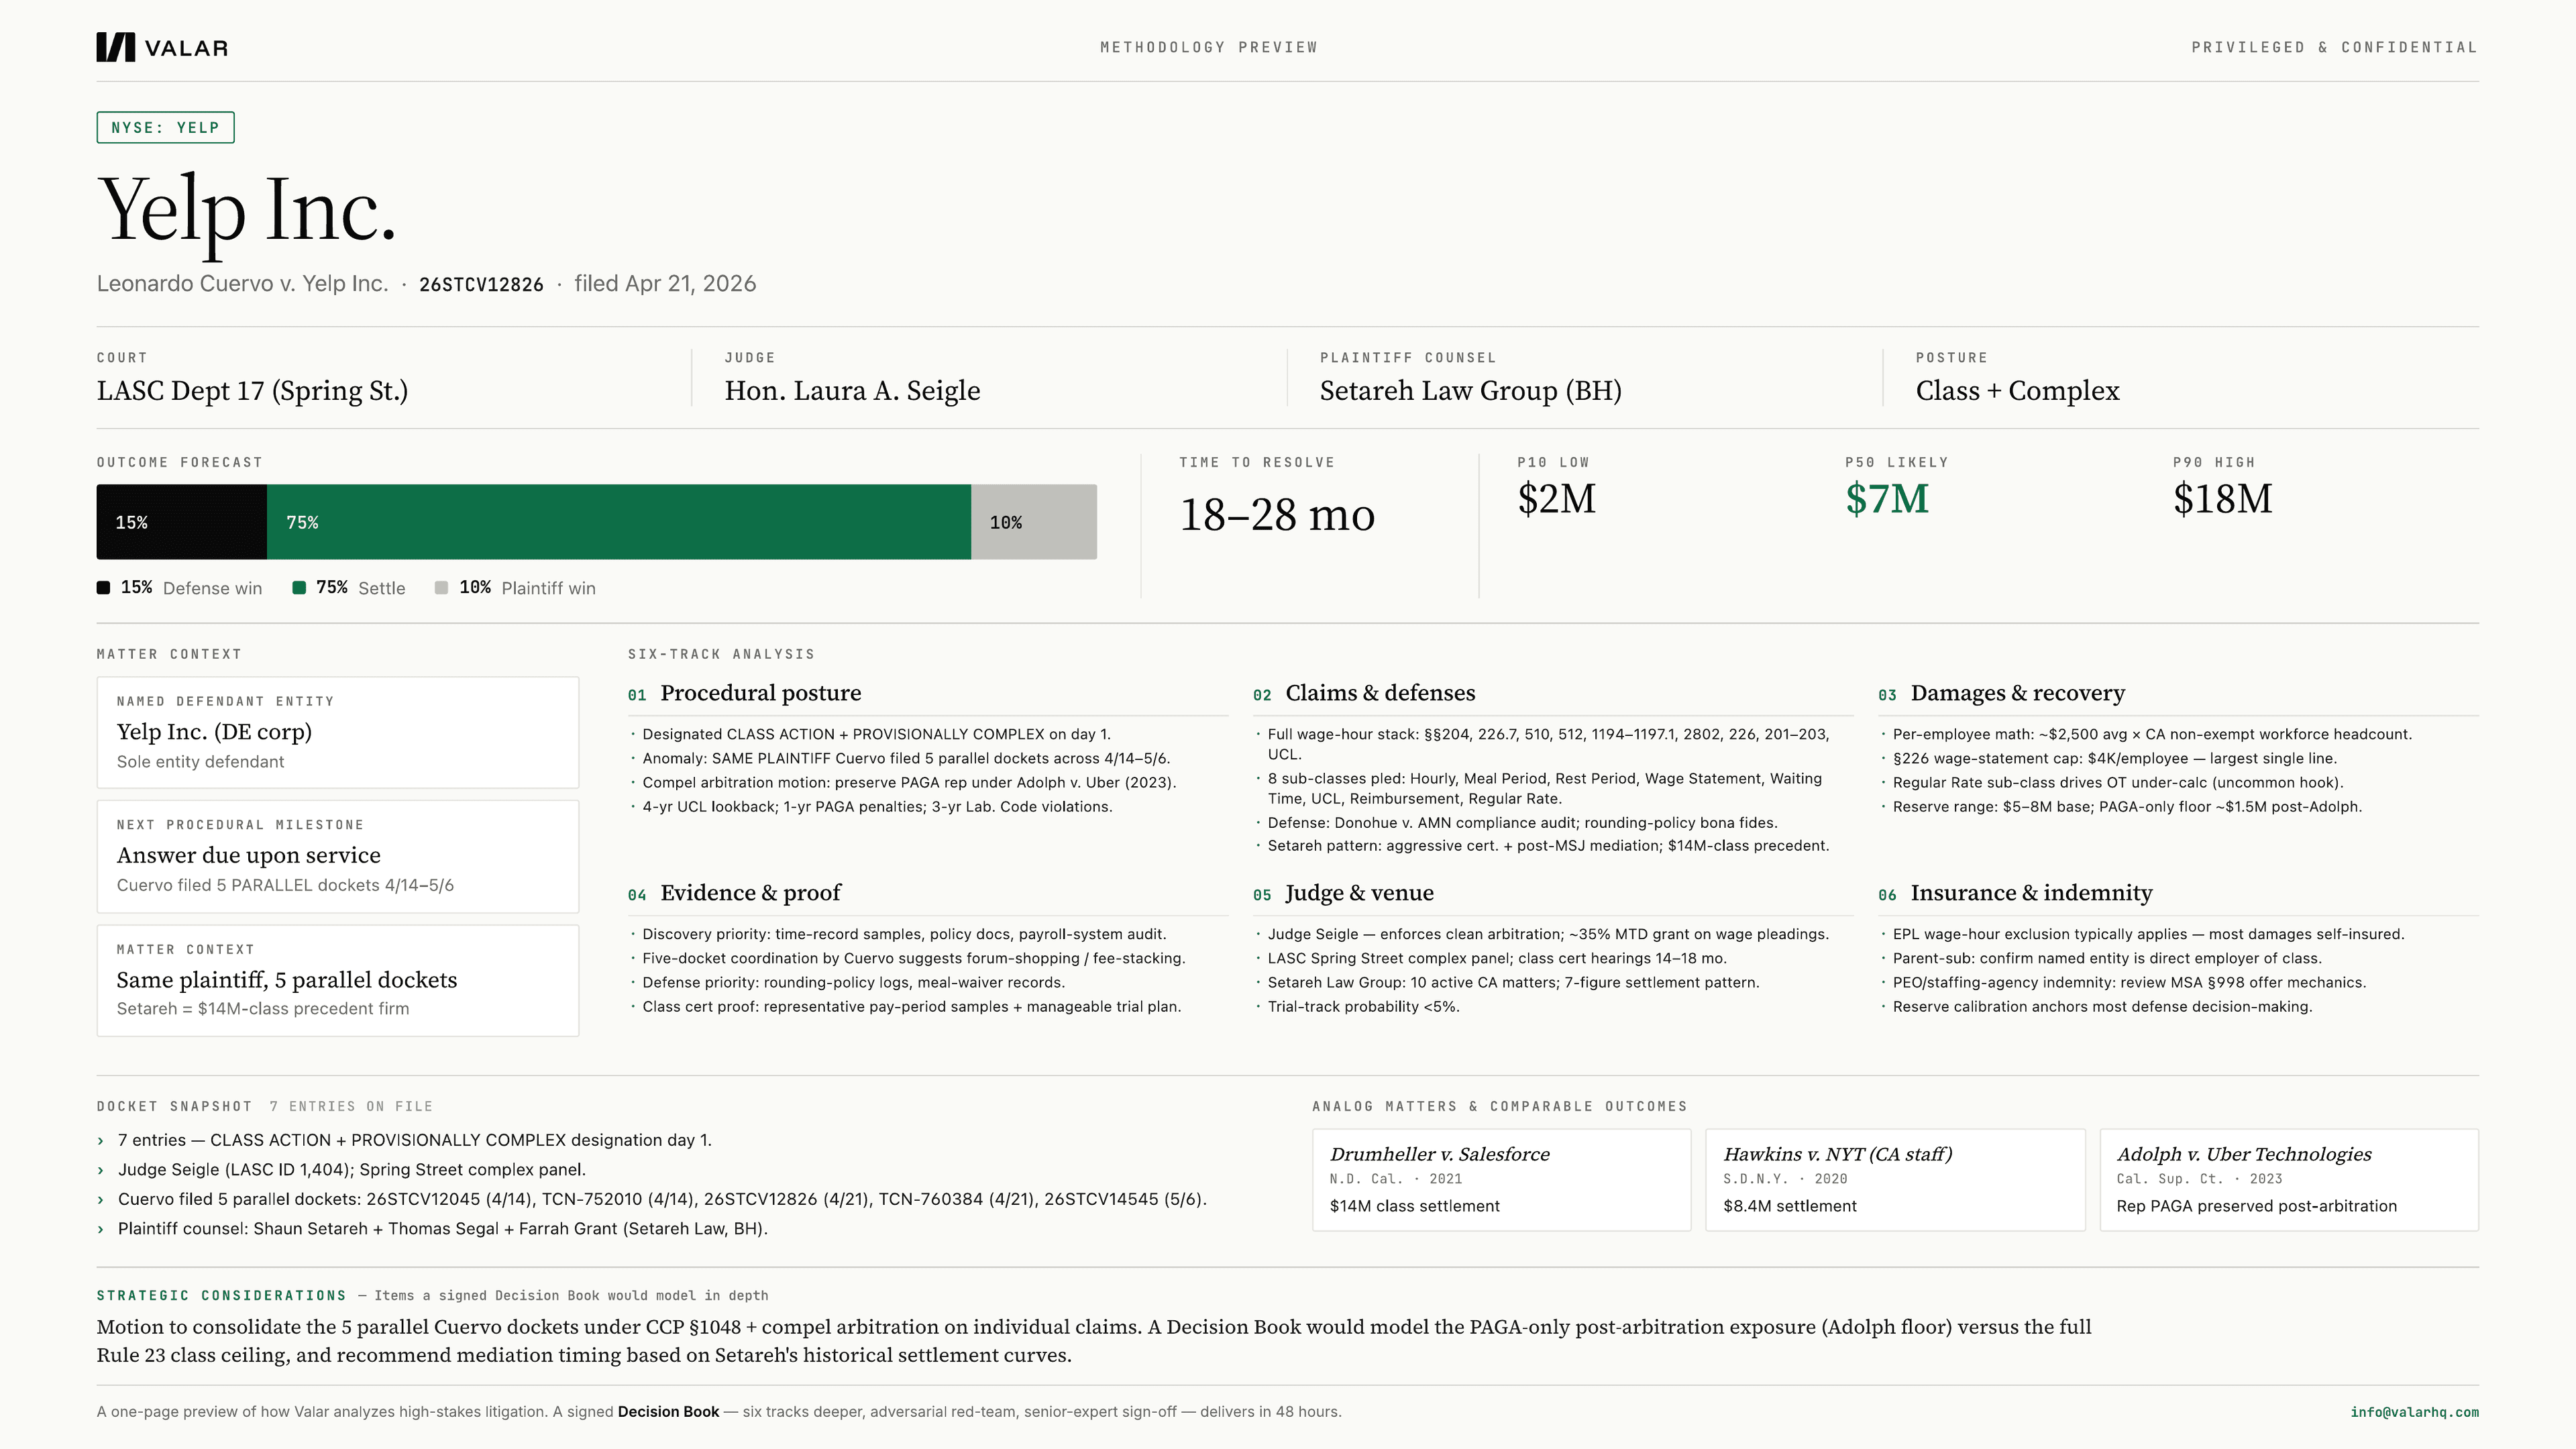This screenshot has width=2576, height=1449.
Task: Select the gray 10% plaintiff win bar segment
Action: point(1034,522)
